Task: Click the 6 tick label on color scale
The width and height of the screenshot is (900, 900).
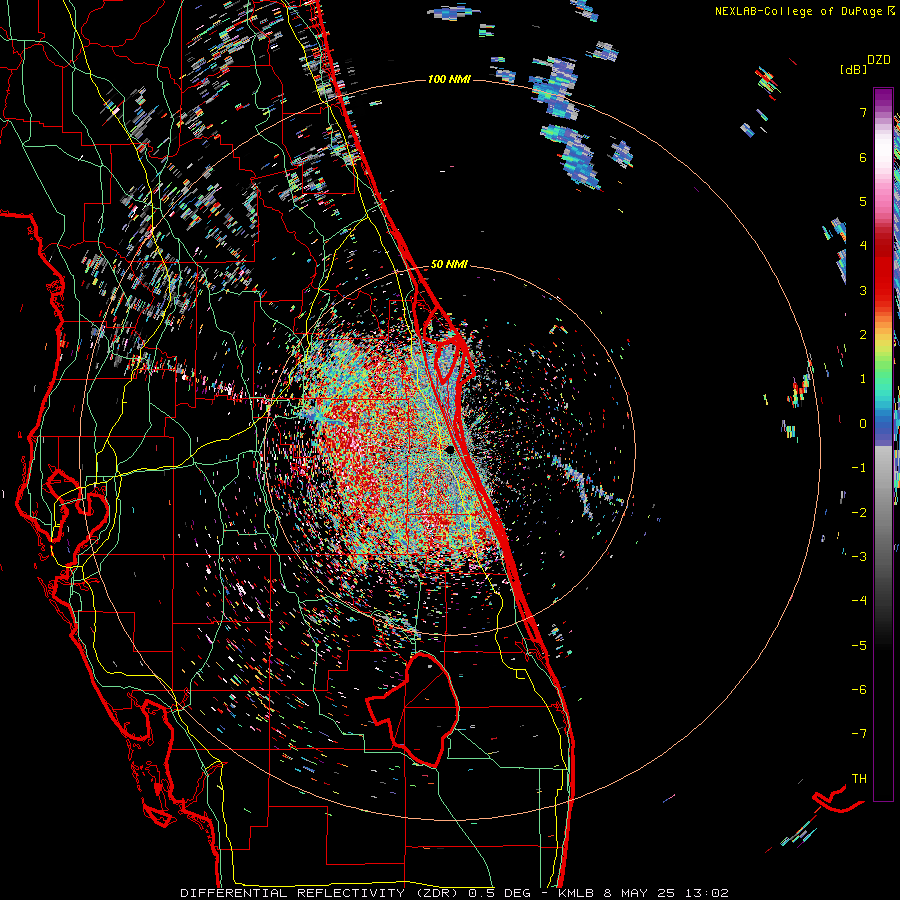Action: click(863, 157)
